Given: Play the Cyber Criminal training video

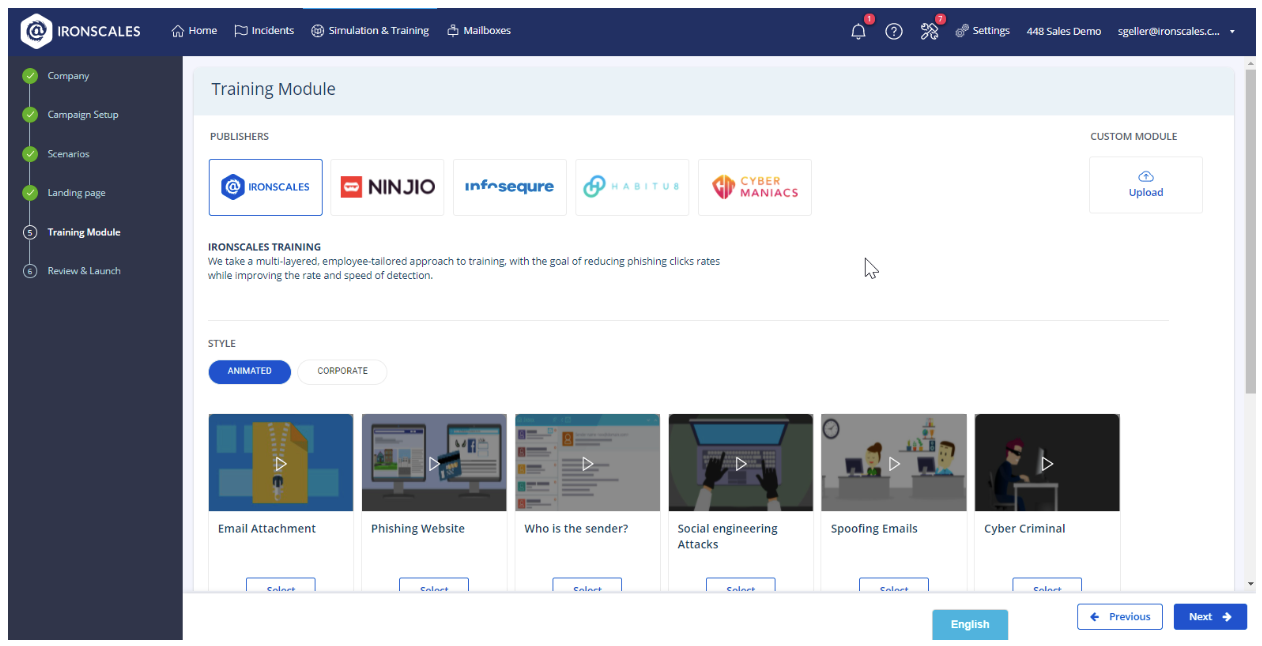Looking at the screenshot, I should coord(1047,463).
